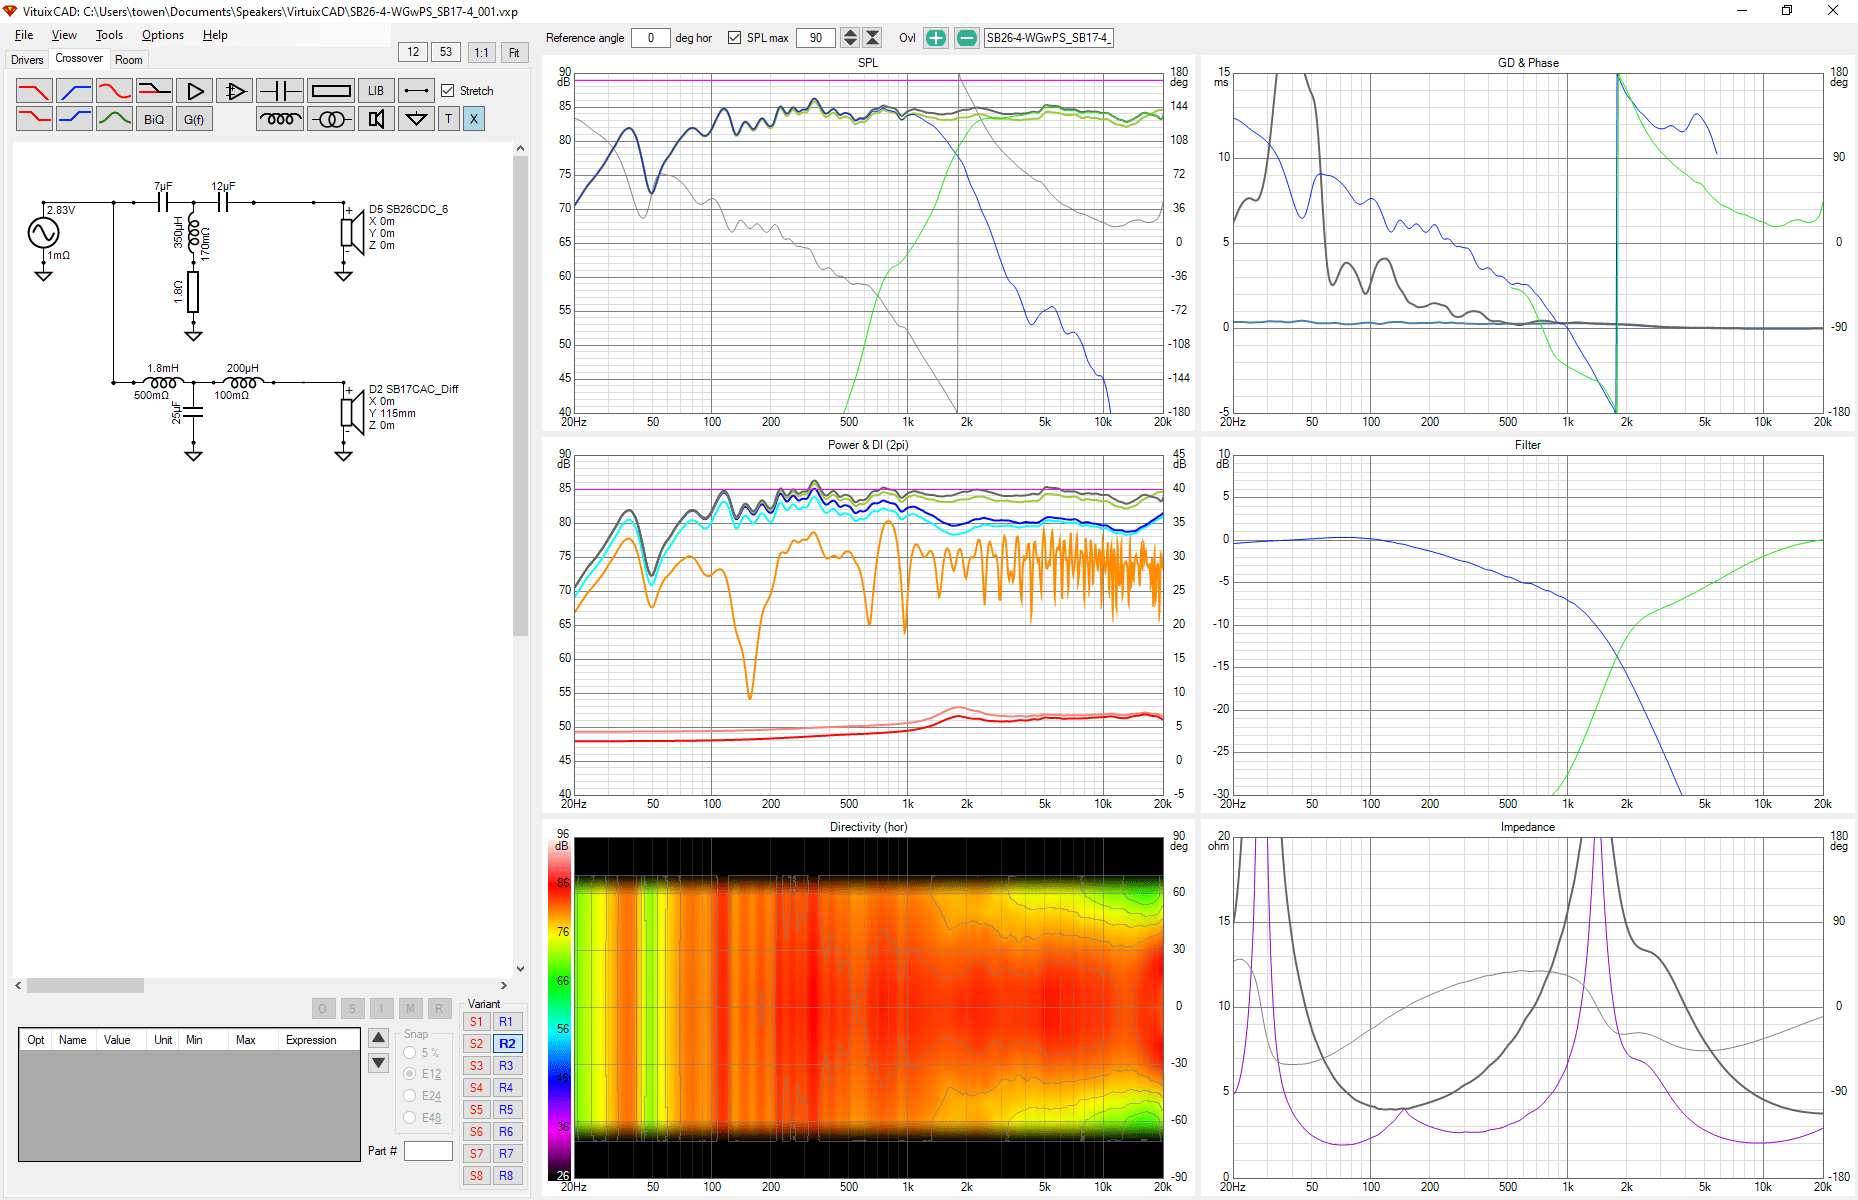Click the SB26CDC_6 tweeter symbol in the schematic
Screen dimensions: 1858x1200
tap(350, 232)
